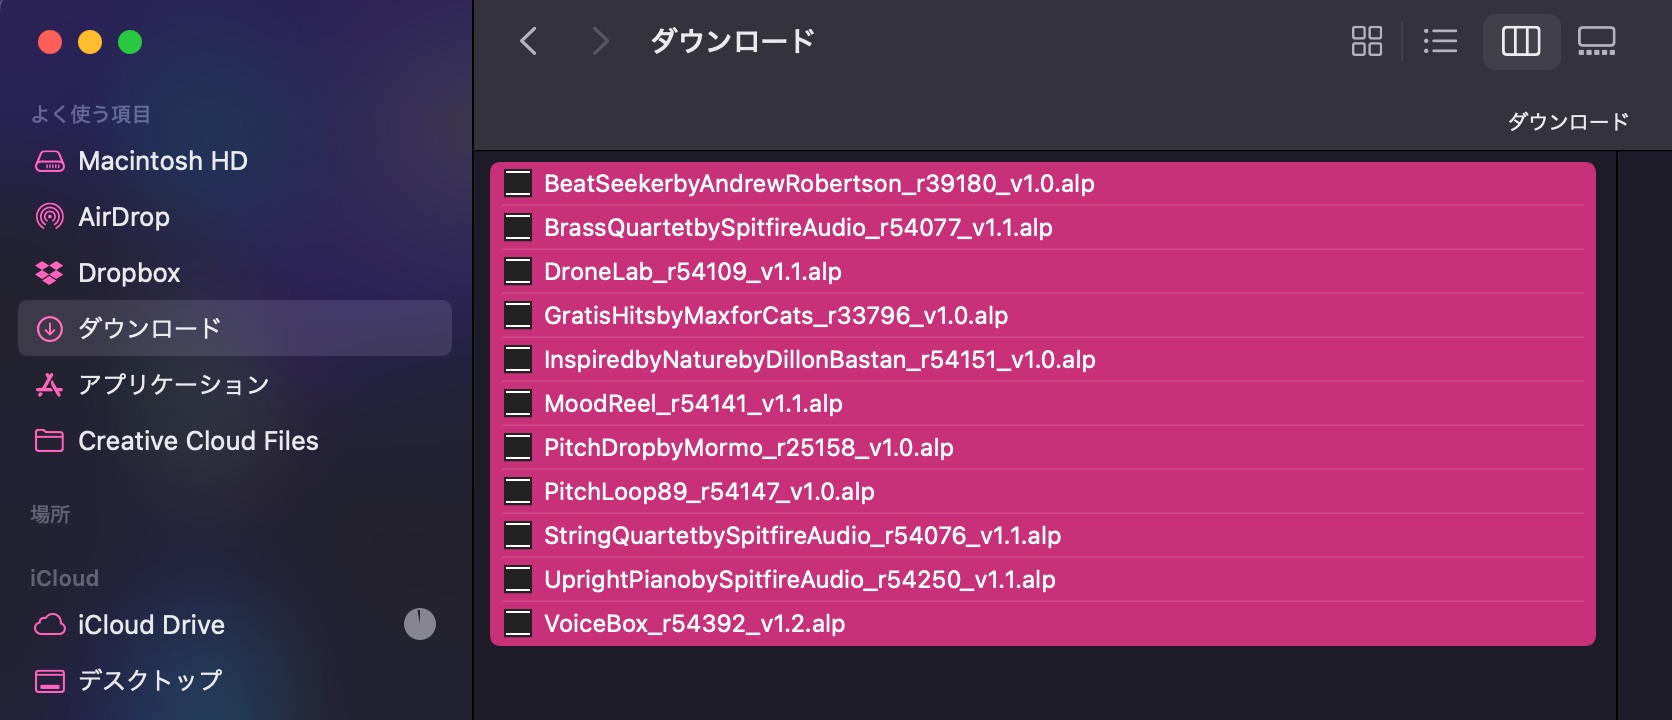
Task: Switch to icon grid view
Action: tap(1366, 41)
